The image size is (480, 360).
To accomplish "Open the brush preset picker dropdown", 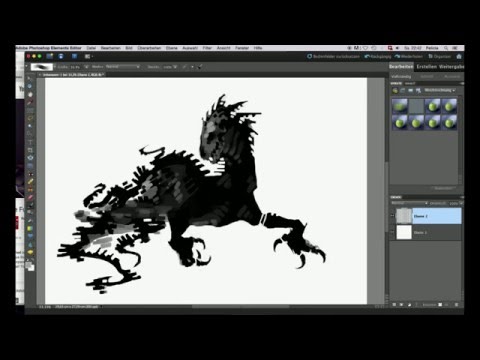I will coord(55,67).
